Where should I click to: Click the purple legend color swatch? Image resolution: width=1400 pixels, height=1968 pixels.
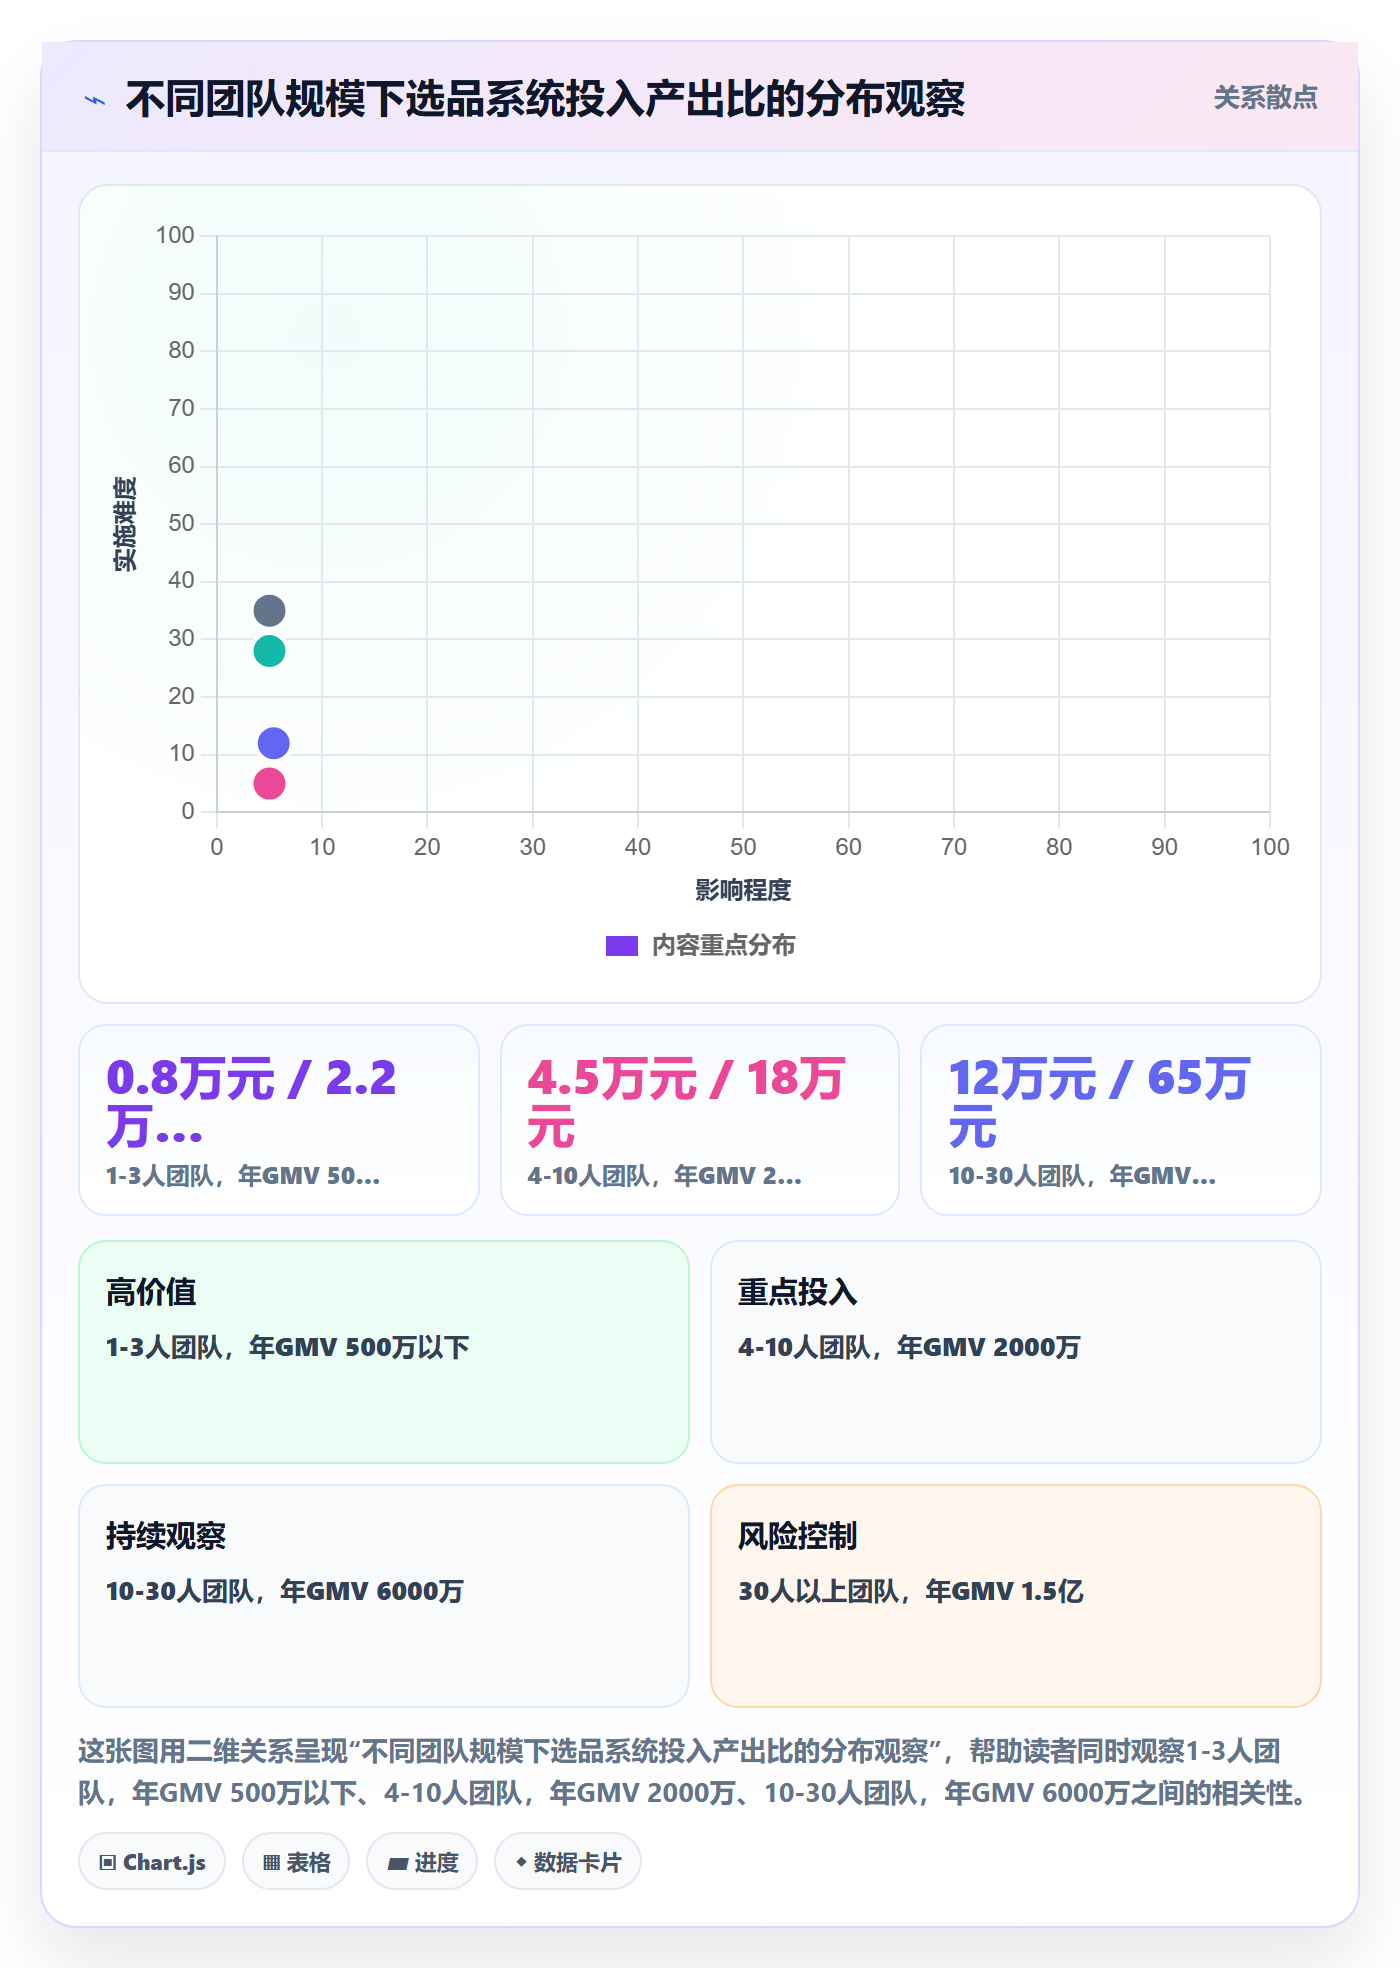click(622, 946)
